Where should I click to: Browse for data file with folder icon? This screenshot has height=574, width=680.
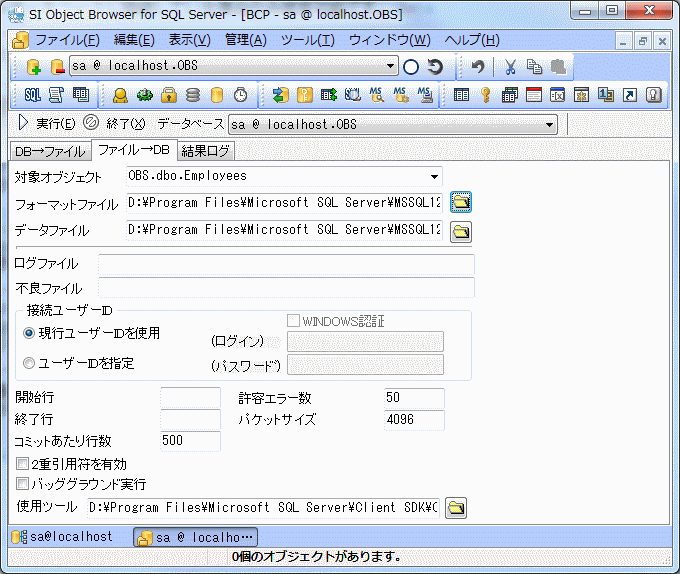coord(461,232)
